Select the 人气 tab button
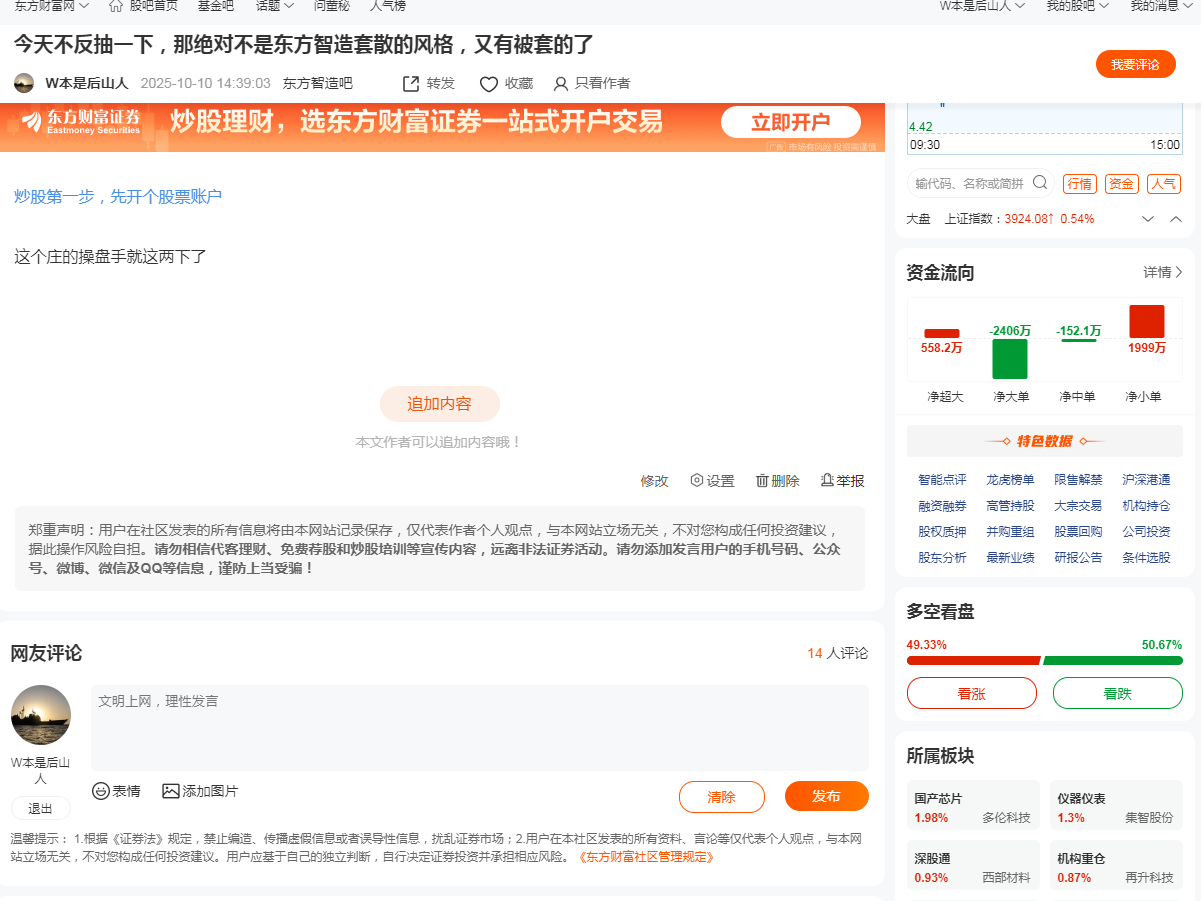Image resolution: width=1201 pixels, height=901 pixels. 1163,184
